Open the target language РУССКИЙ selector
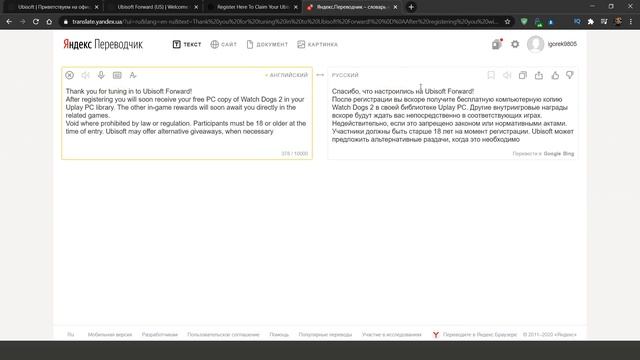This screenshot has height=360, width=640. pos(345,75)
